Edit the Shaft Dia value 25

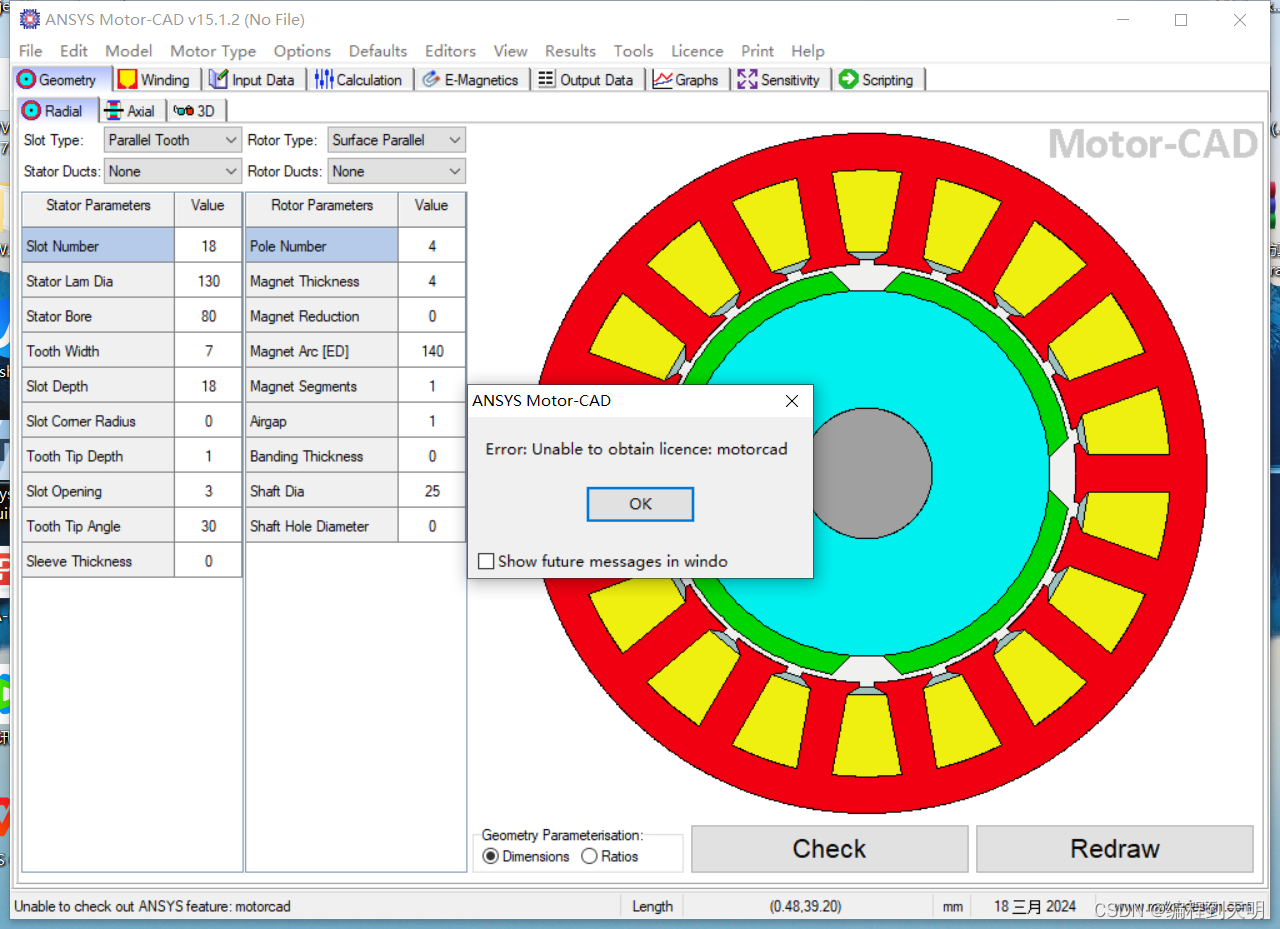pyautogui.click(x=432, y=491)
